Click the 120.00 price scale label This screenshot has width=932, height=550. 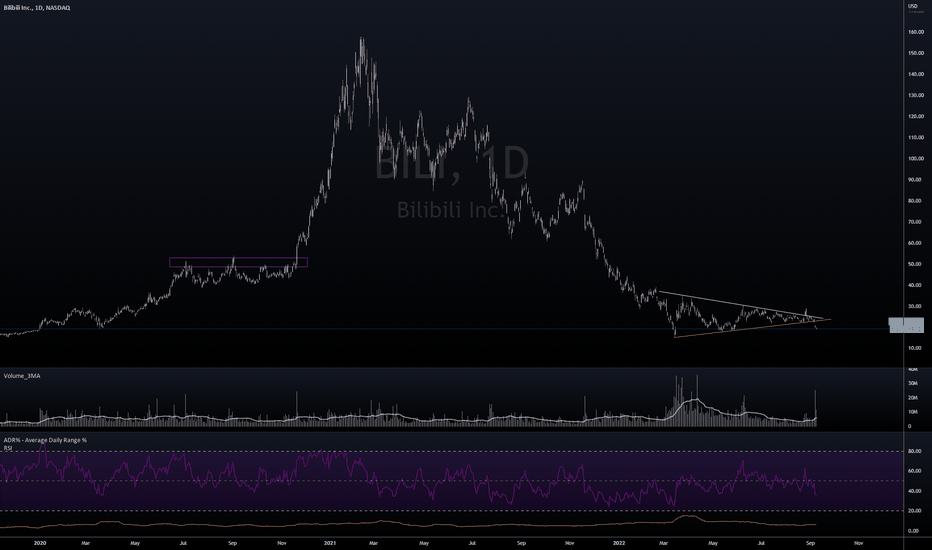pos(915,117)
